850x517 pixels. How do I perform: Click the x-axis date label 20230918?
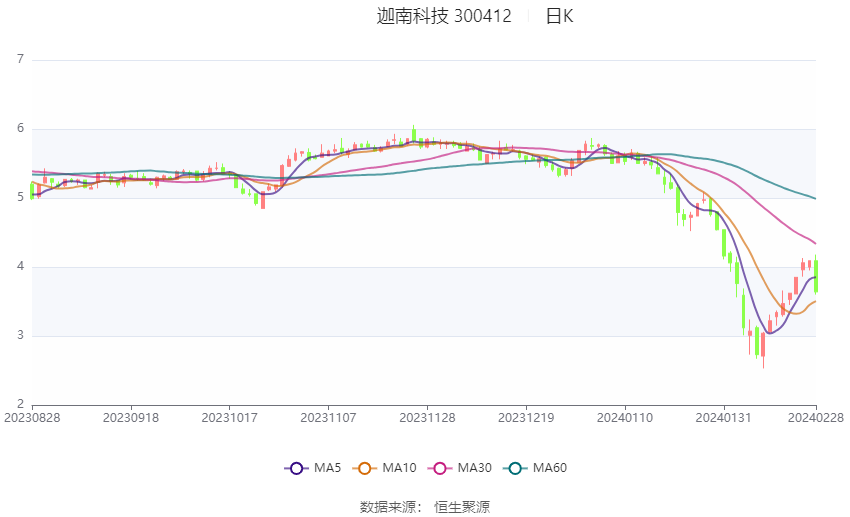(x=131, y=418)
